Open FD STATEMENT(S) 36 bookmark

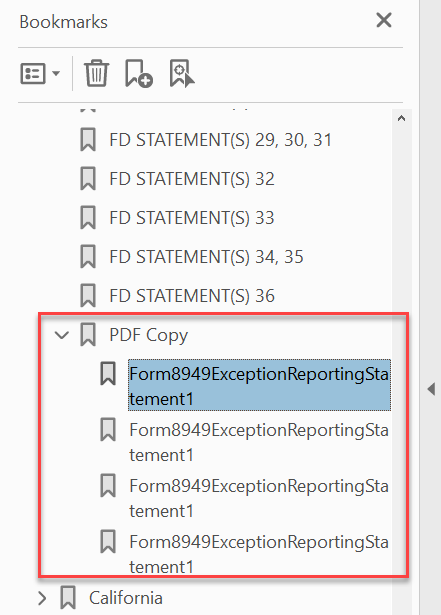192,296
